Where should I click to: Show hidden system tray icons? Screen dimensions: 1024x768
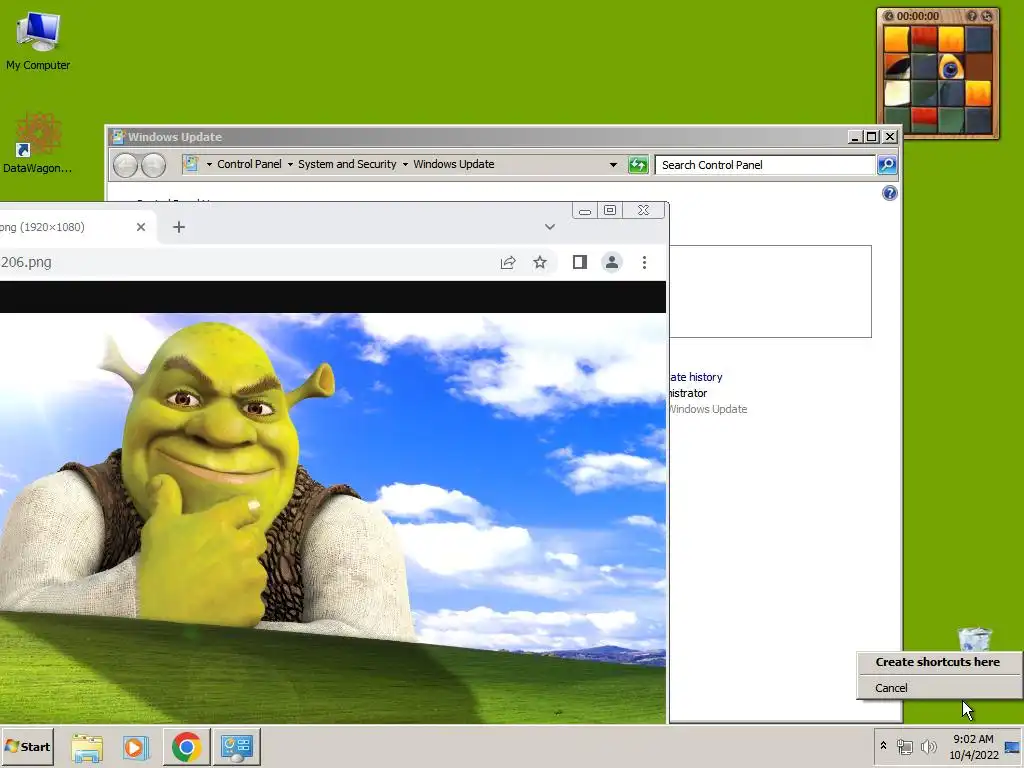pos(884,745)
